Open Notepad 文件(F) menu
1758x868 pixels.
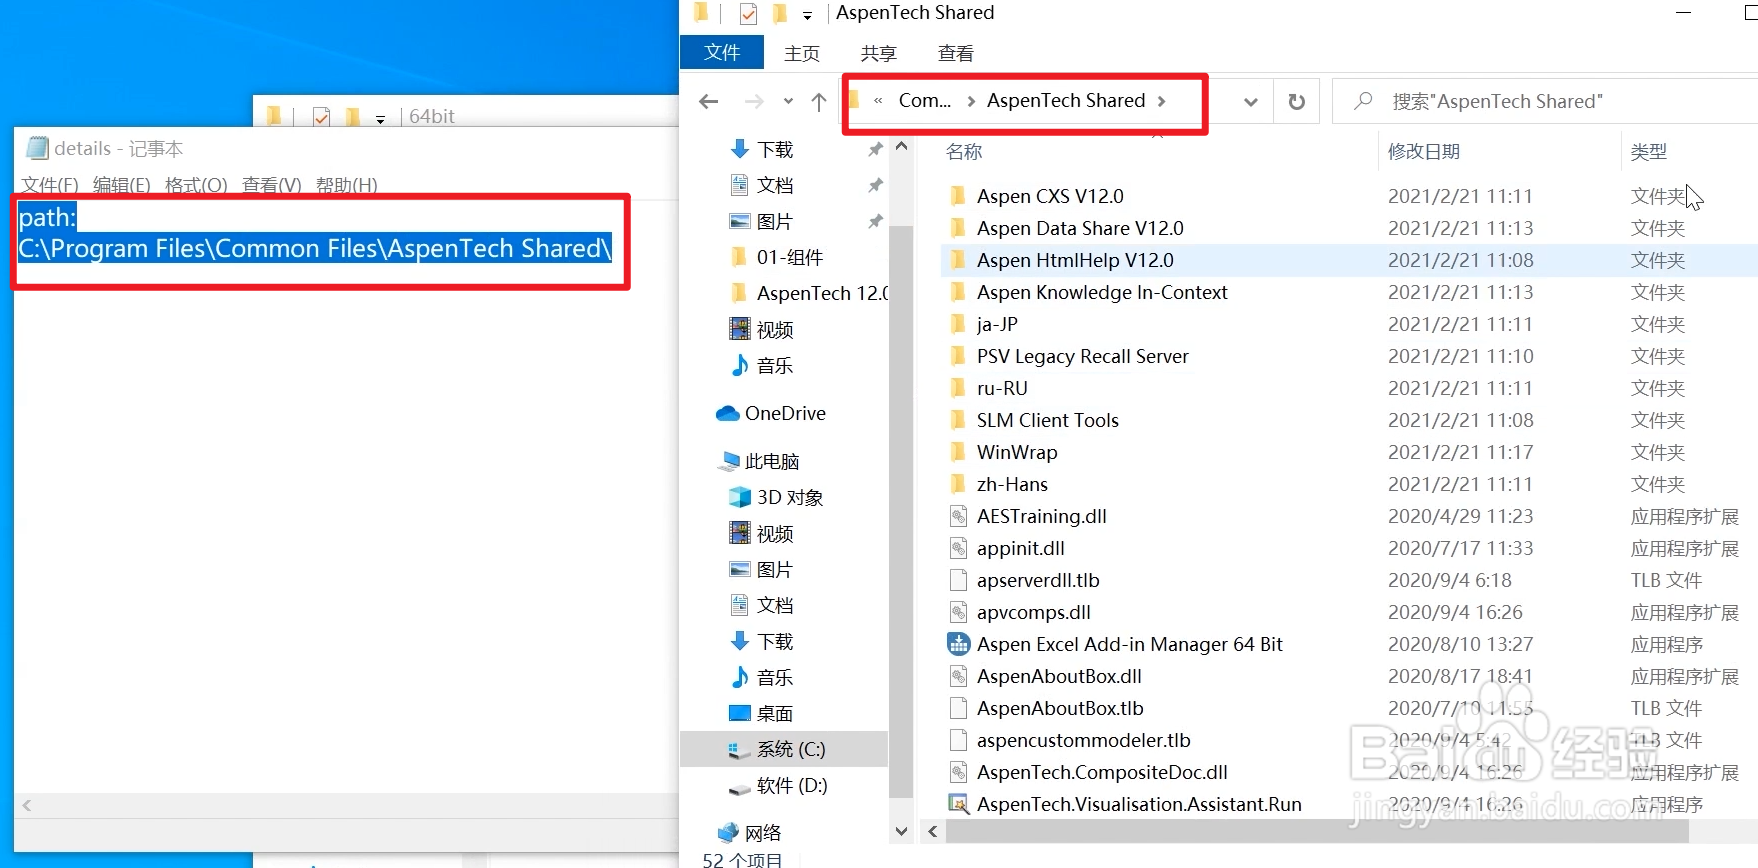point(50,185)
